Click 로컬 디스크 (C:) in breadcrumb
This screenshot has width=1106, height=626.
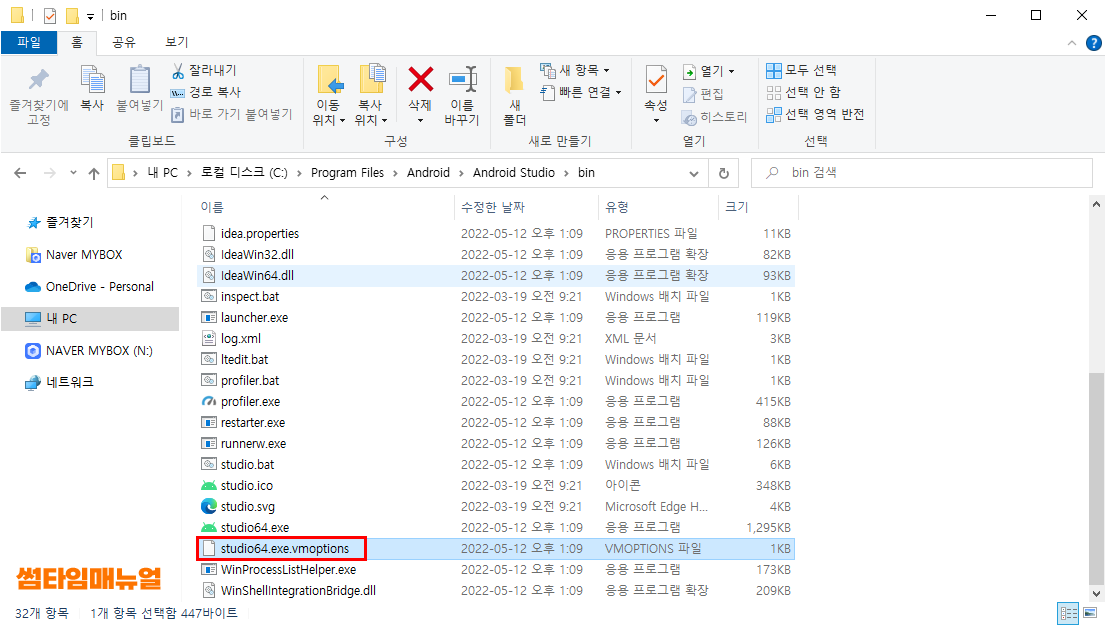pos(244,173)
